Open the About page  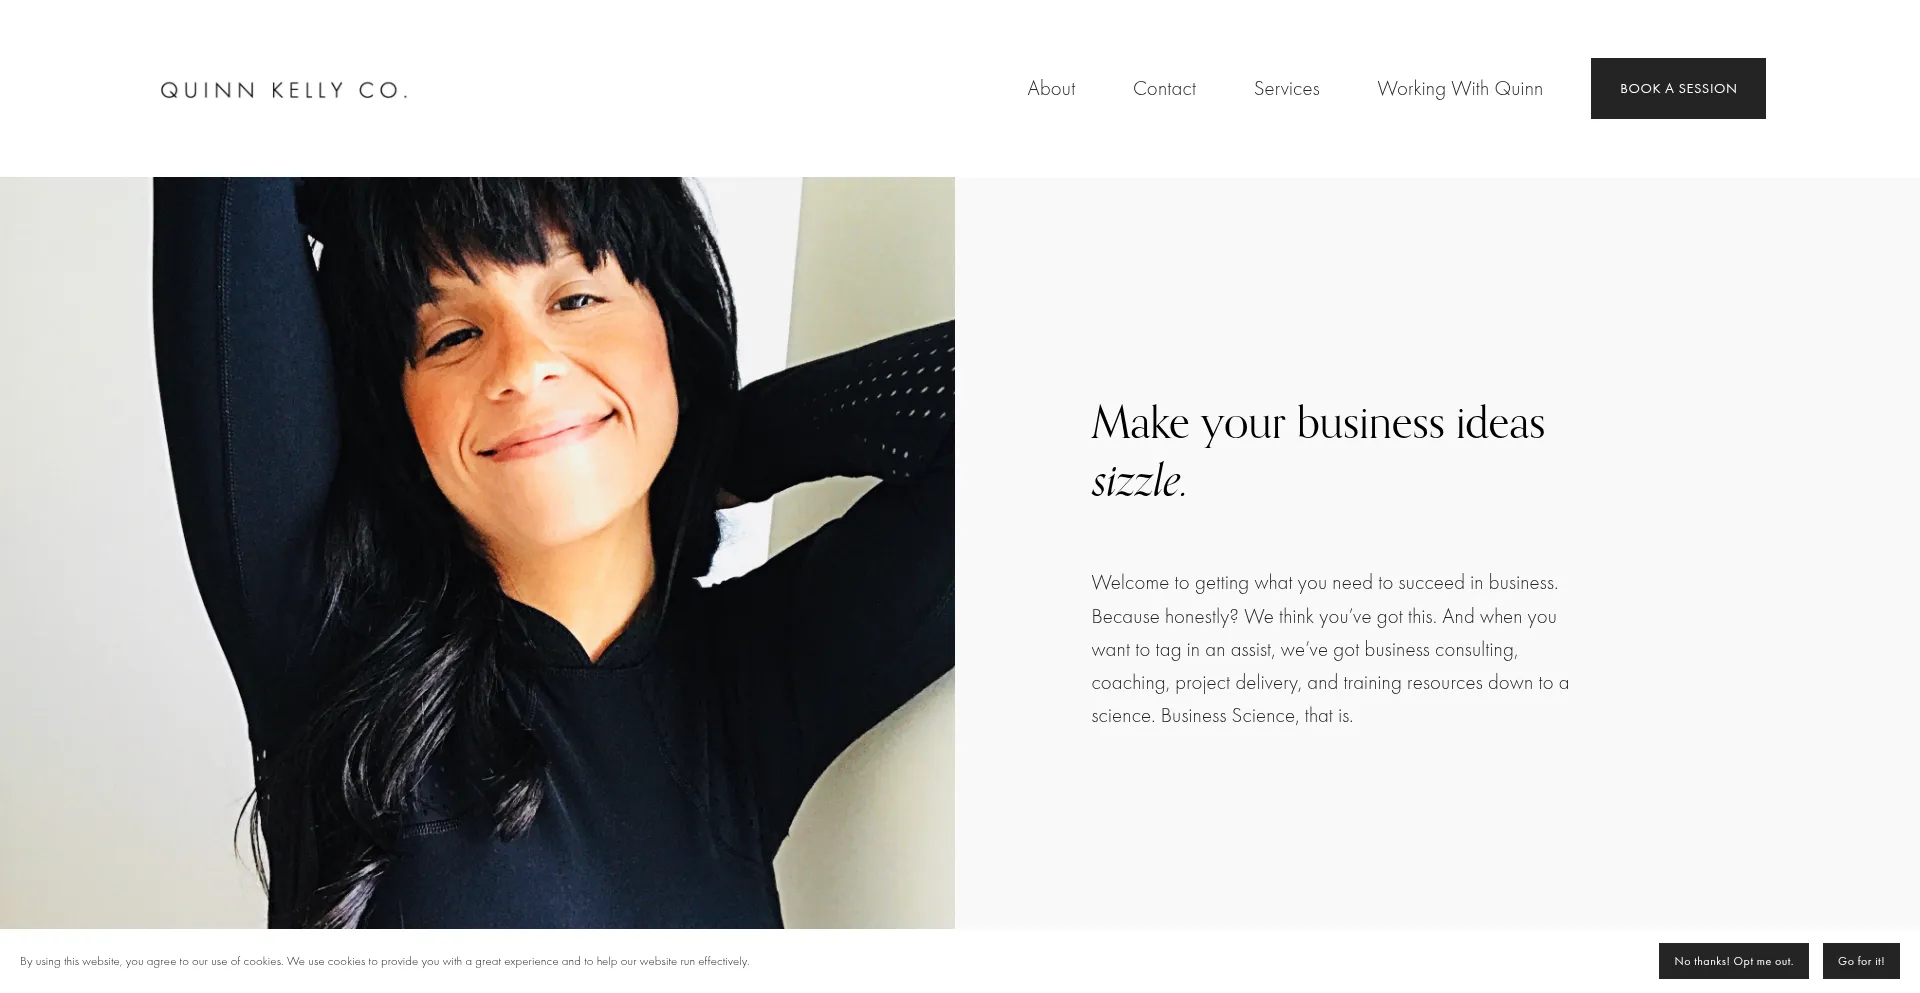(1051, 88)
